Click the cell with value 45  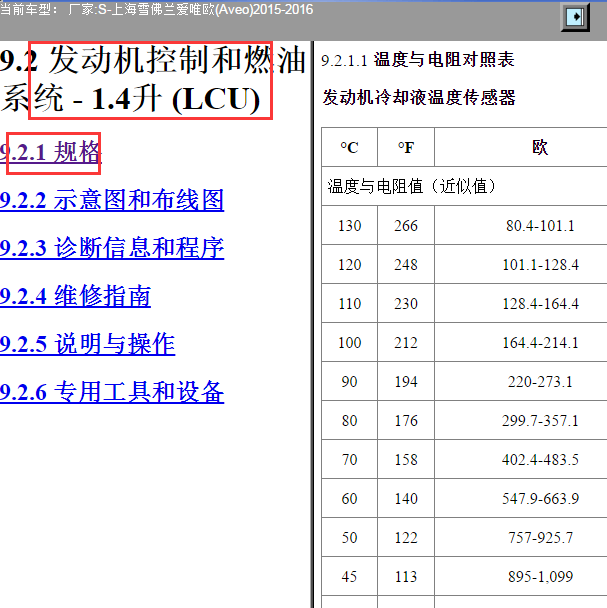coord(349,577)
